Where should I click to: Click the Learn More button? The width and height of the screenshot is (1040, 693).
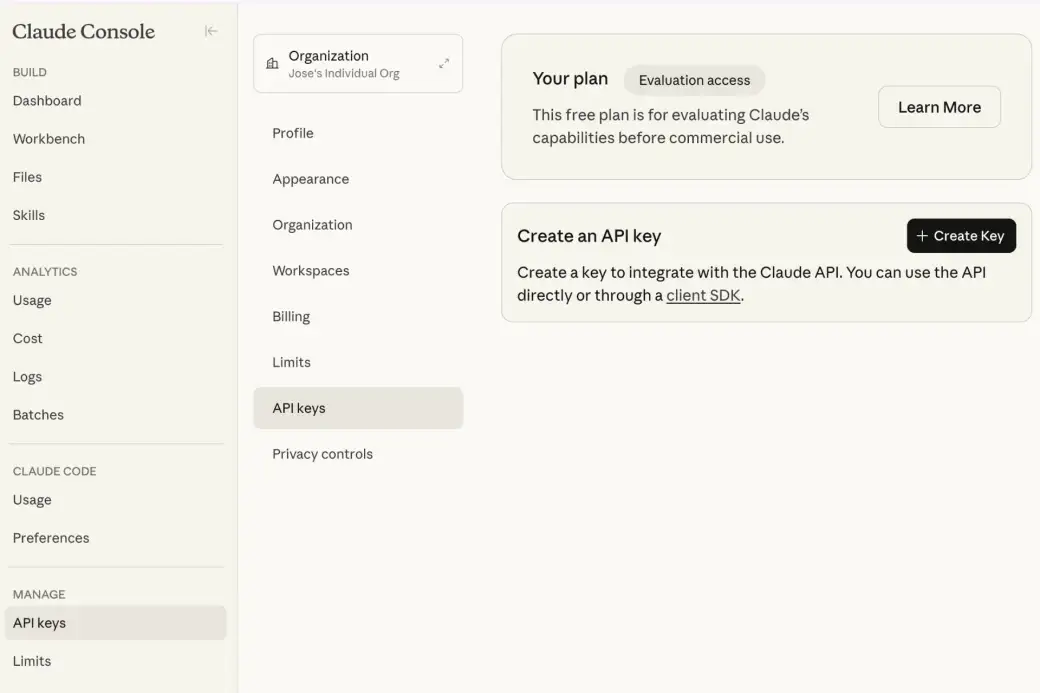(x=938, y=107)
